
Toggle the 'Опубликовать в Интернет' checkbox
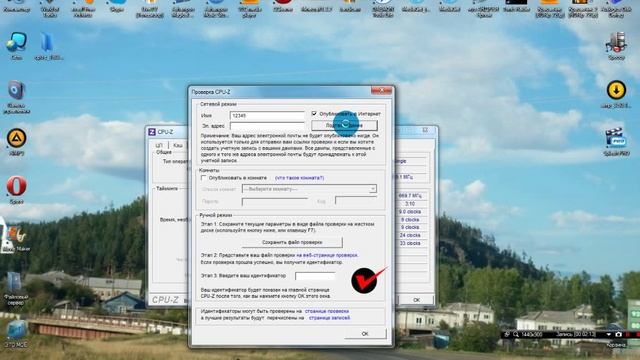[x=314, y=113]
